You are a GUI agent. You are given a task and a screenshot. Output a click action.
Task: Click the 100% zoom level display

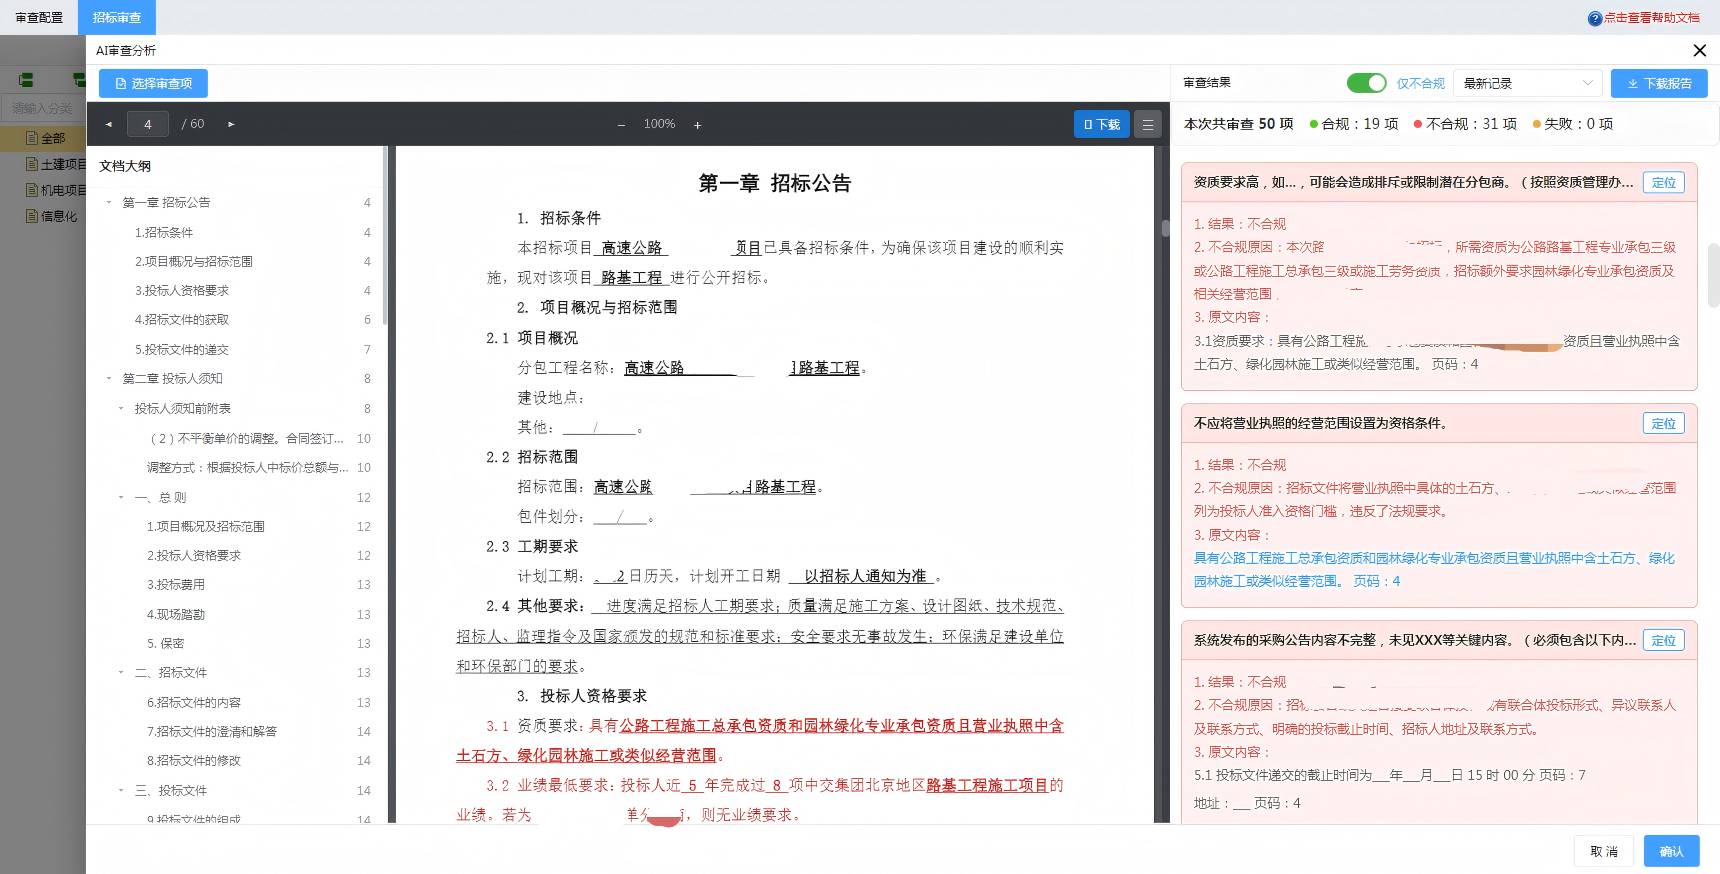tap(659, 124)
